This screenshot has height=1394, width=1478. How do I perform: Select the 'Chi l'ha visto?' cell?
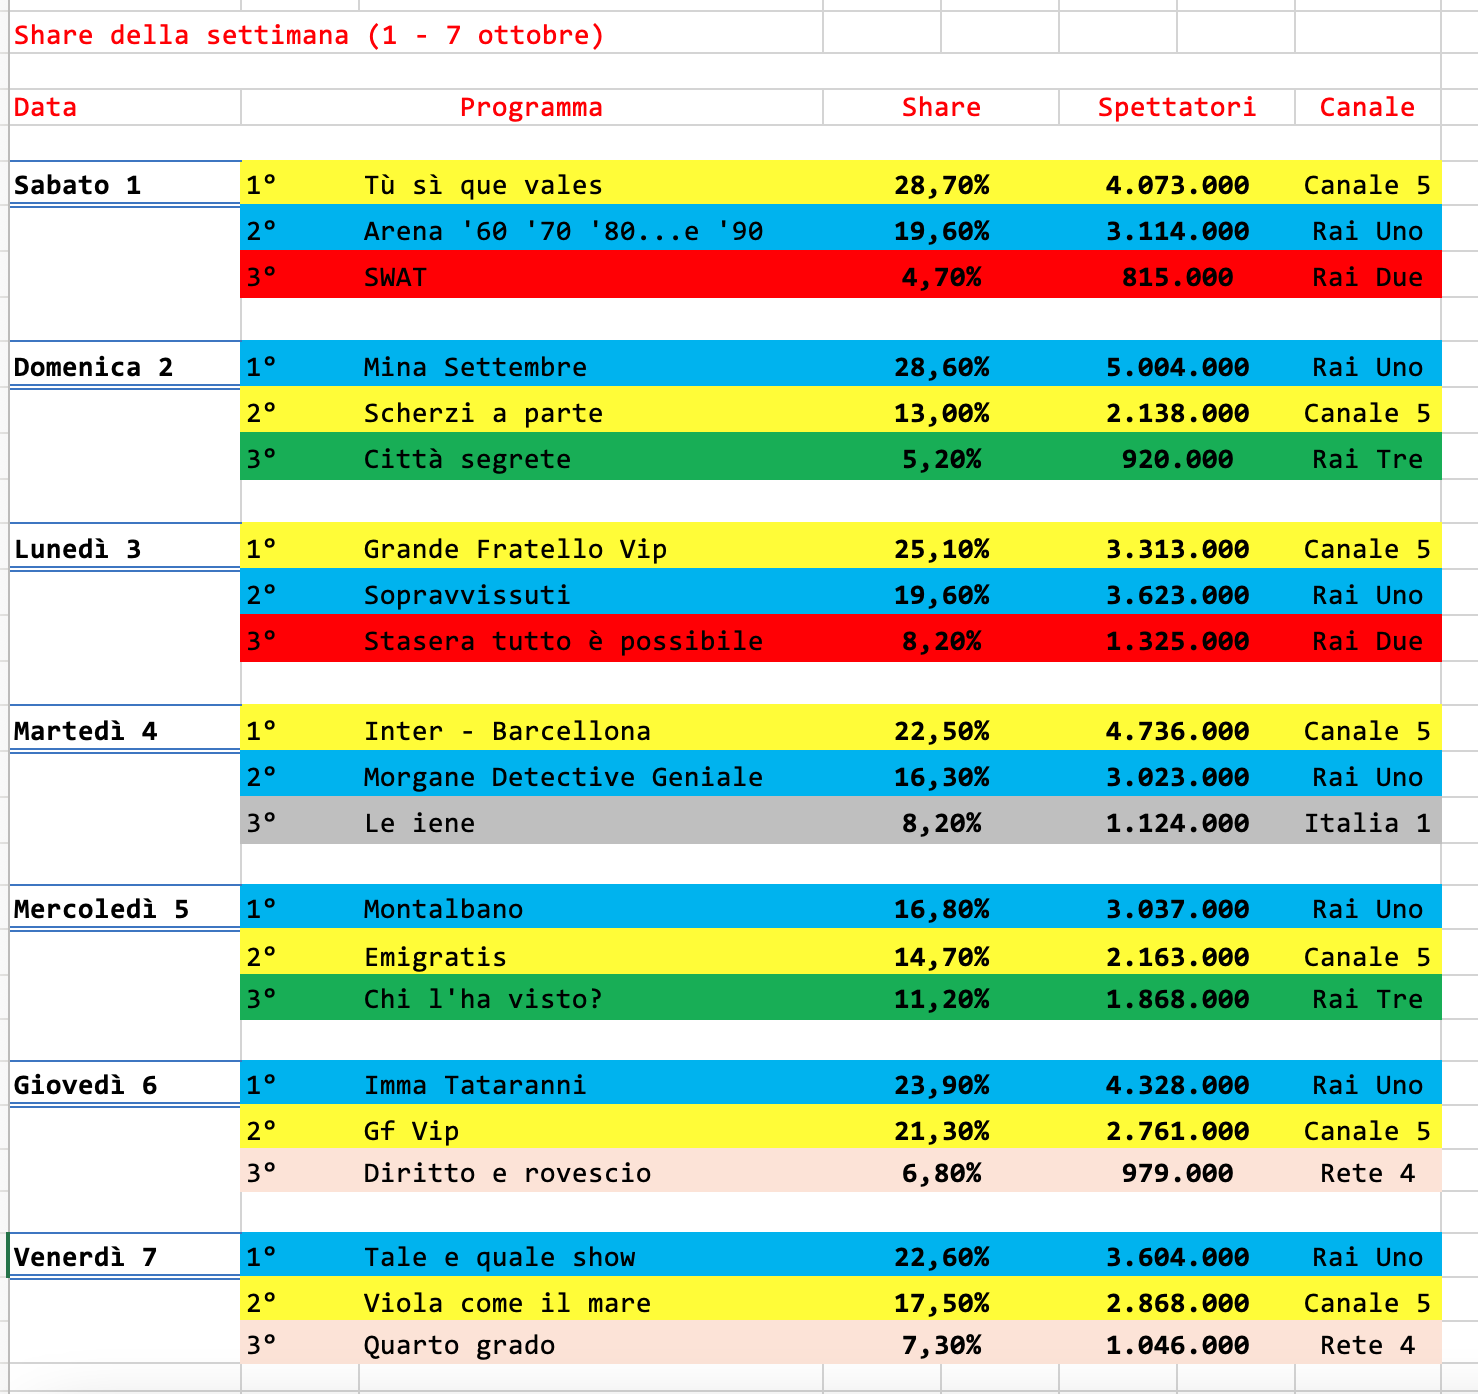[x=483, y=999]
